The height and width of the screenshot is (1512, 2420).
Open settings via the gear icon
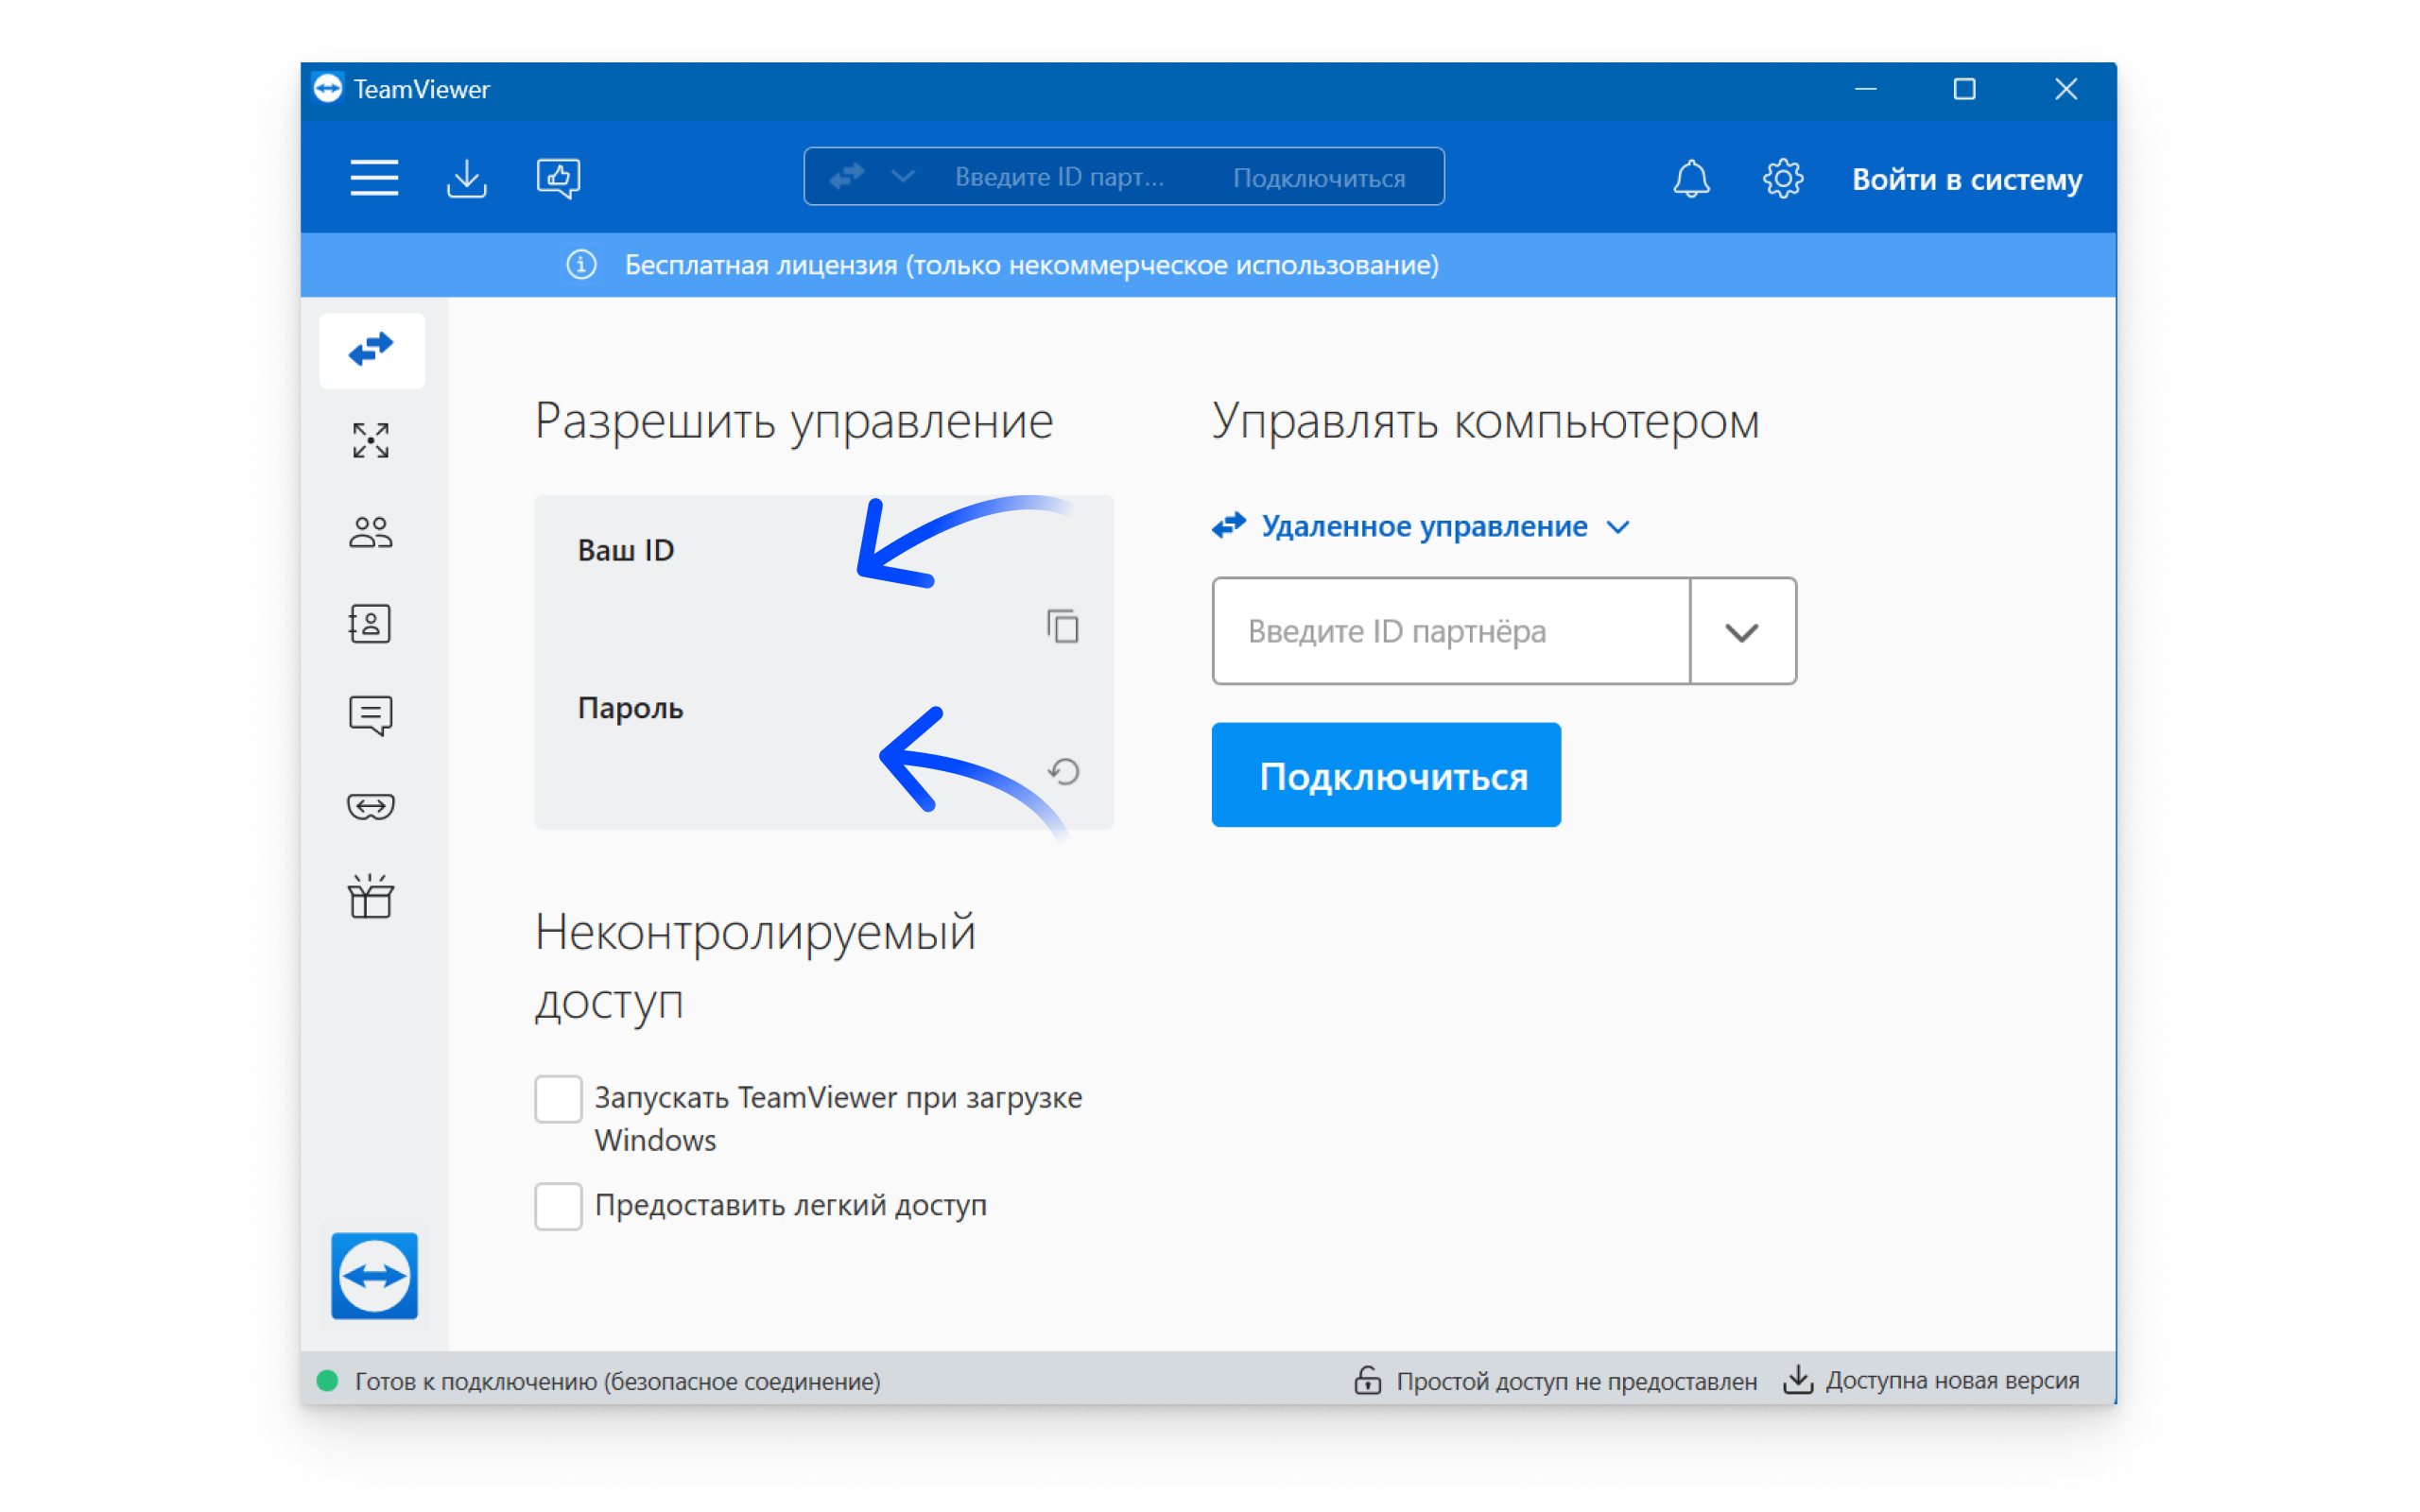point(1782,179)
